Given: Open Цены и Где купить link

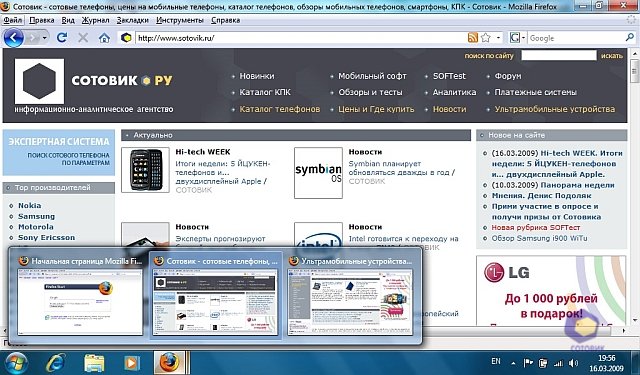Looking at the screenshot, I should pyautogui.click(x=376, y=109).
